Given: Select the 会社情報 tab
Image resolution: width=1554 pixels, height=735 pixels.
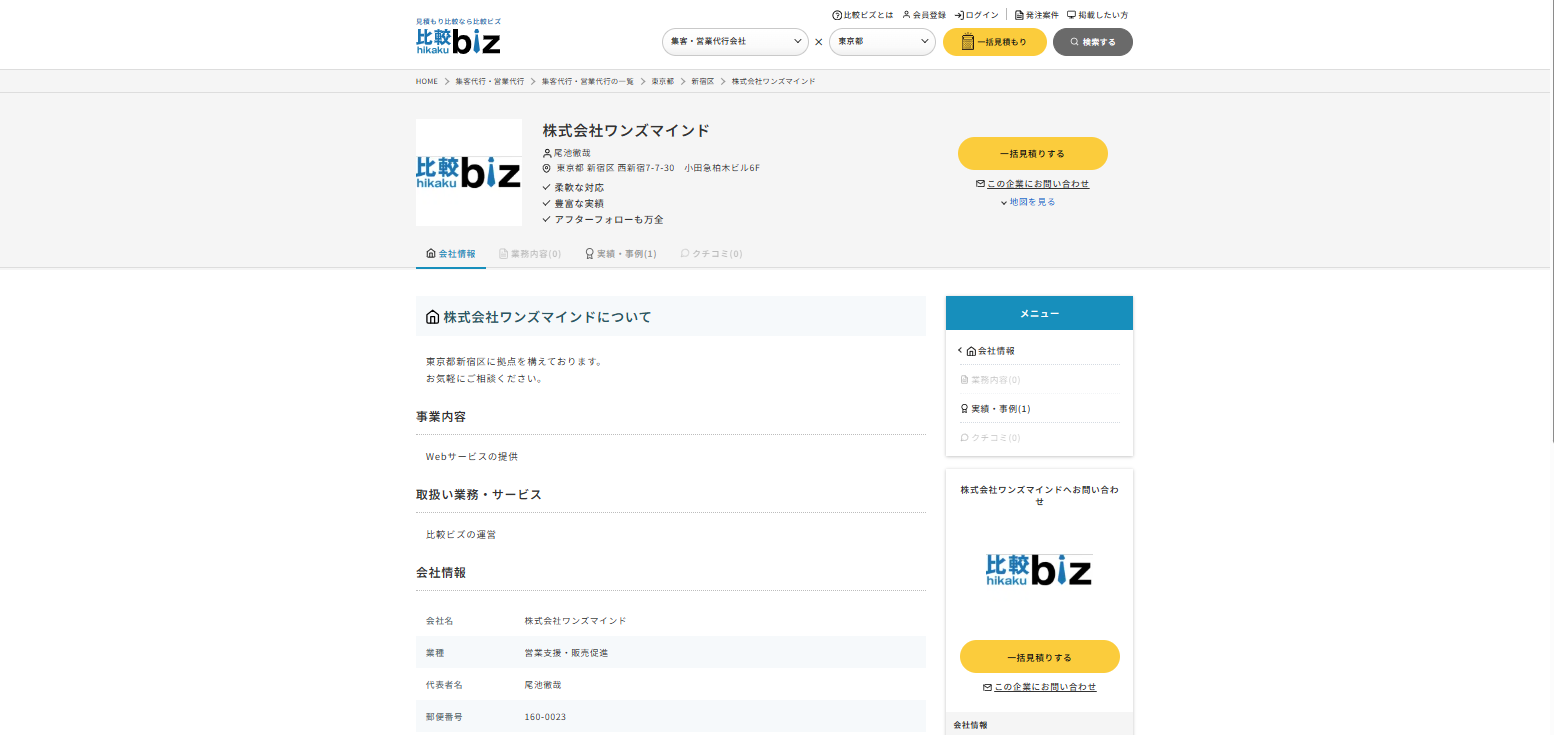Looking at the screenshot, I should [x=451, y=254].
